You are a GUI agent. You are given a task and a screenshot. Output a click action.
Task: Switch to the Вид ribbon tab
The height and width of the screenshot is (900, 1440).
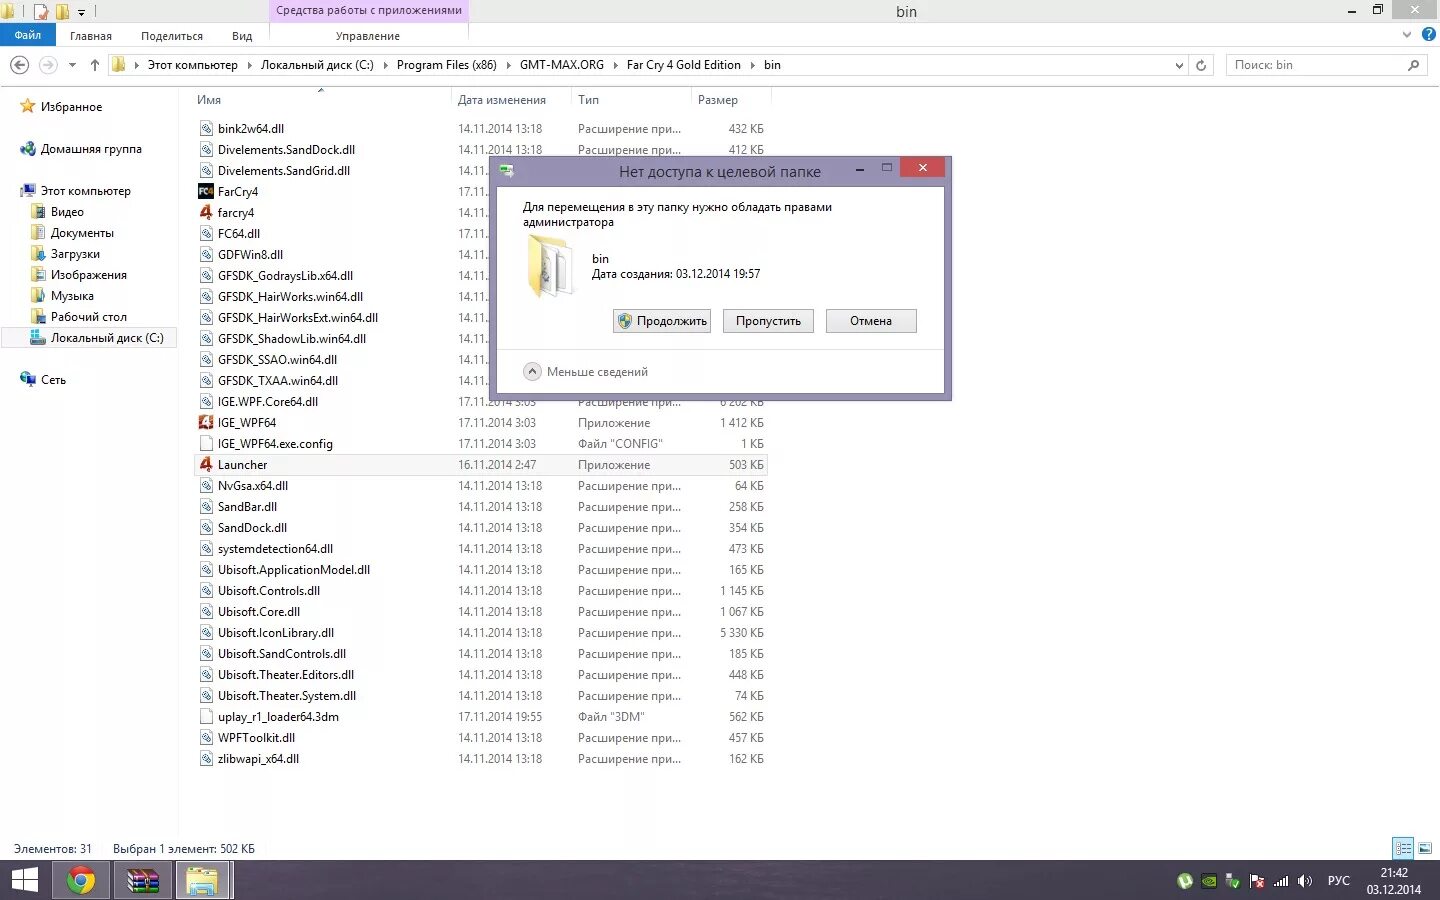pyautogui.click(x=242, y=35)
